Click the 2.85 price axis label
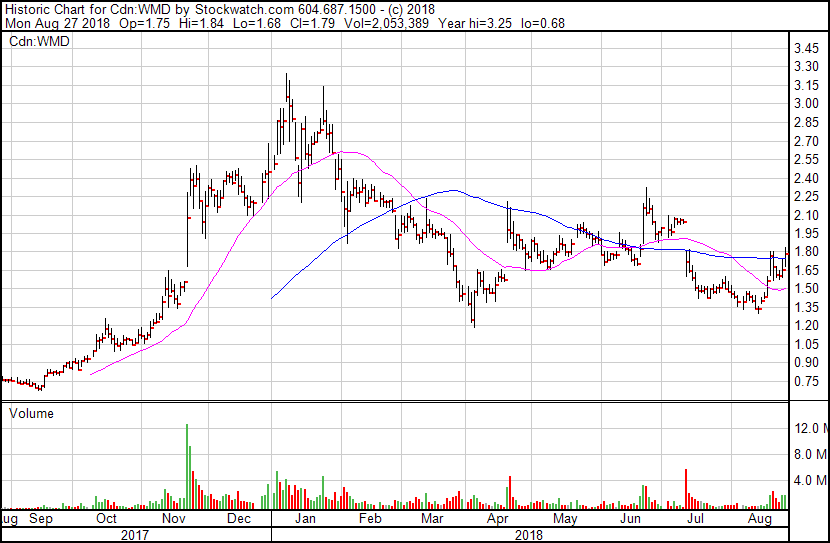The image size is (830, 543). click(806, 122)
